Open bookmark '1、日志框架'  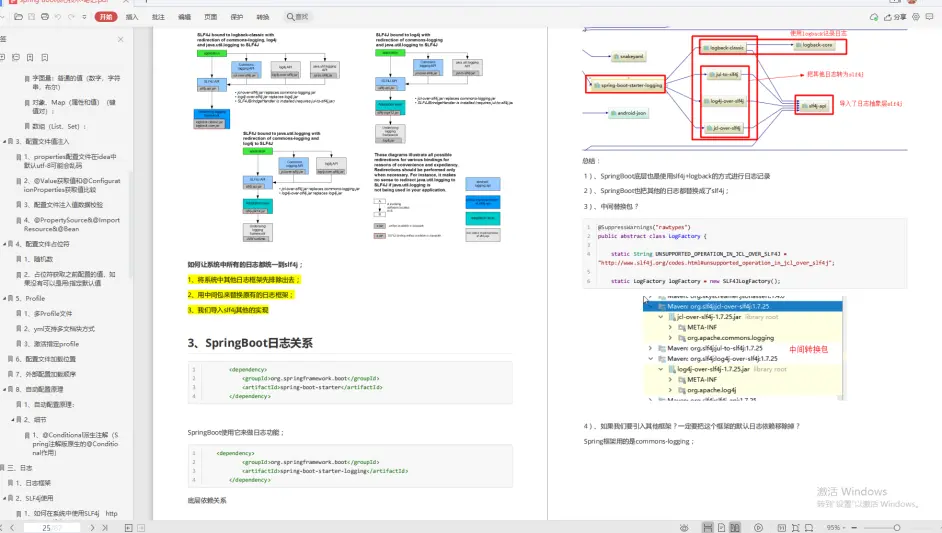click(34, 483)
